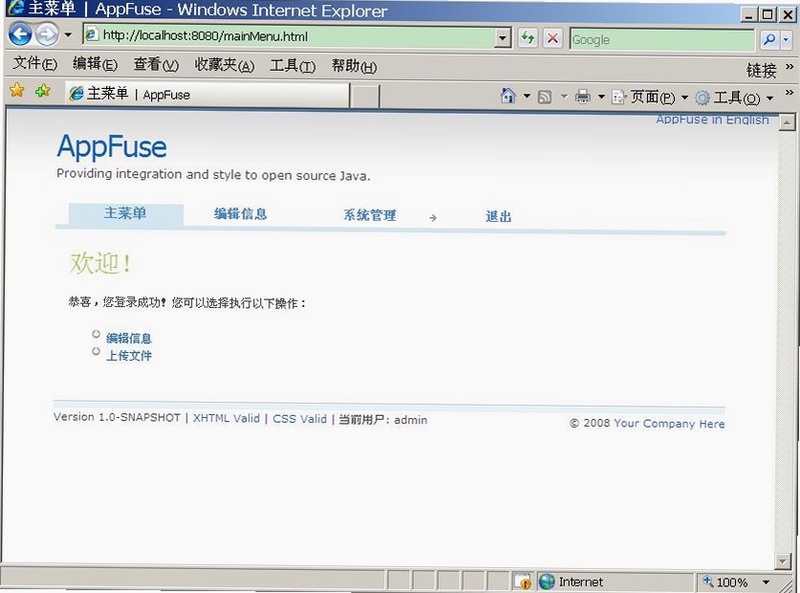Viewport: 800px width, 593px height.
Task: Click Version 1.0-SNAPSHOT footer text
Action: [117, 417]
